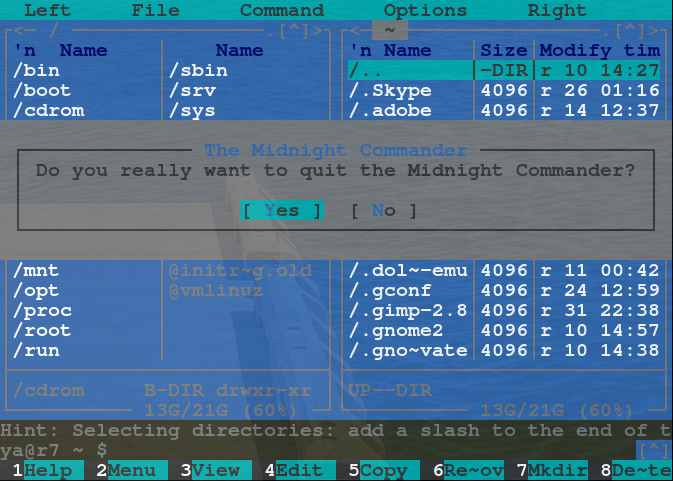Image resolution: width=673 pixels, height=481 pixels.
Task: Click the right panel ~ path label
Action: coord(390,30)
